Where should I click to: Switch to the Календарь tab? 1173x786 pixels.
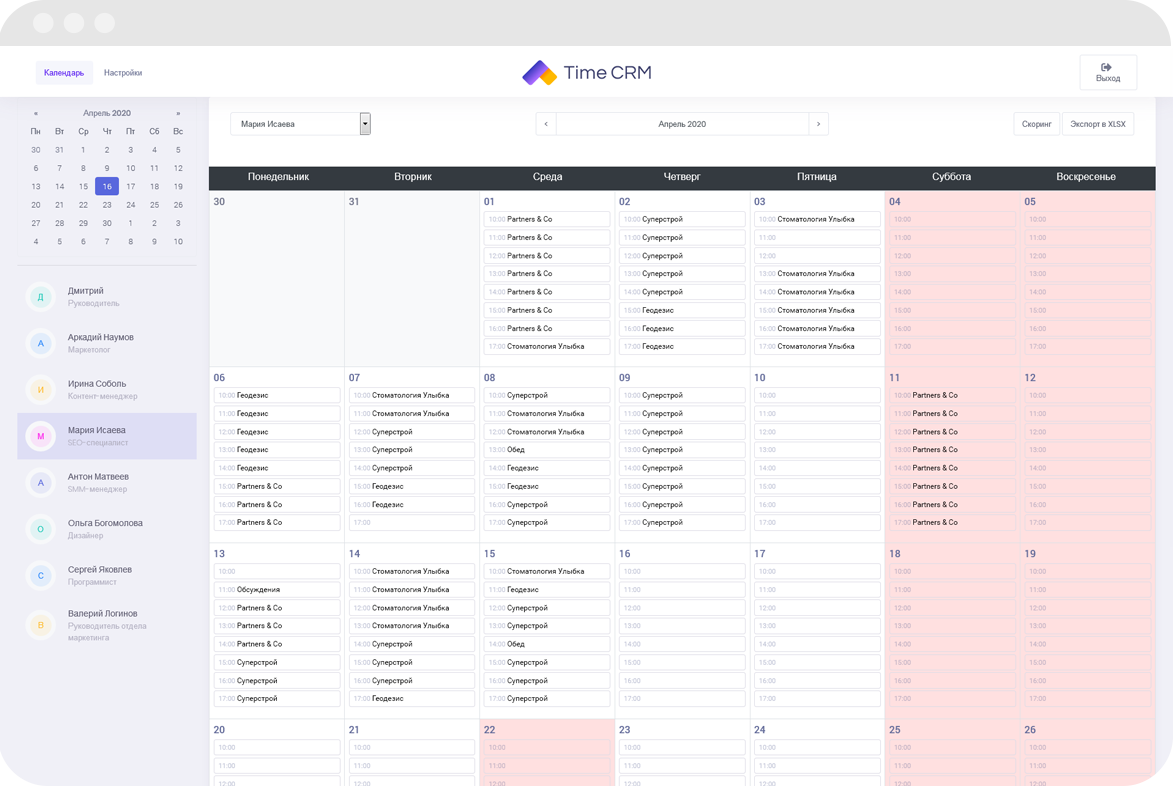tap(64, 73)
